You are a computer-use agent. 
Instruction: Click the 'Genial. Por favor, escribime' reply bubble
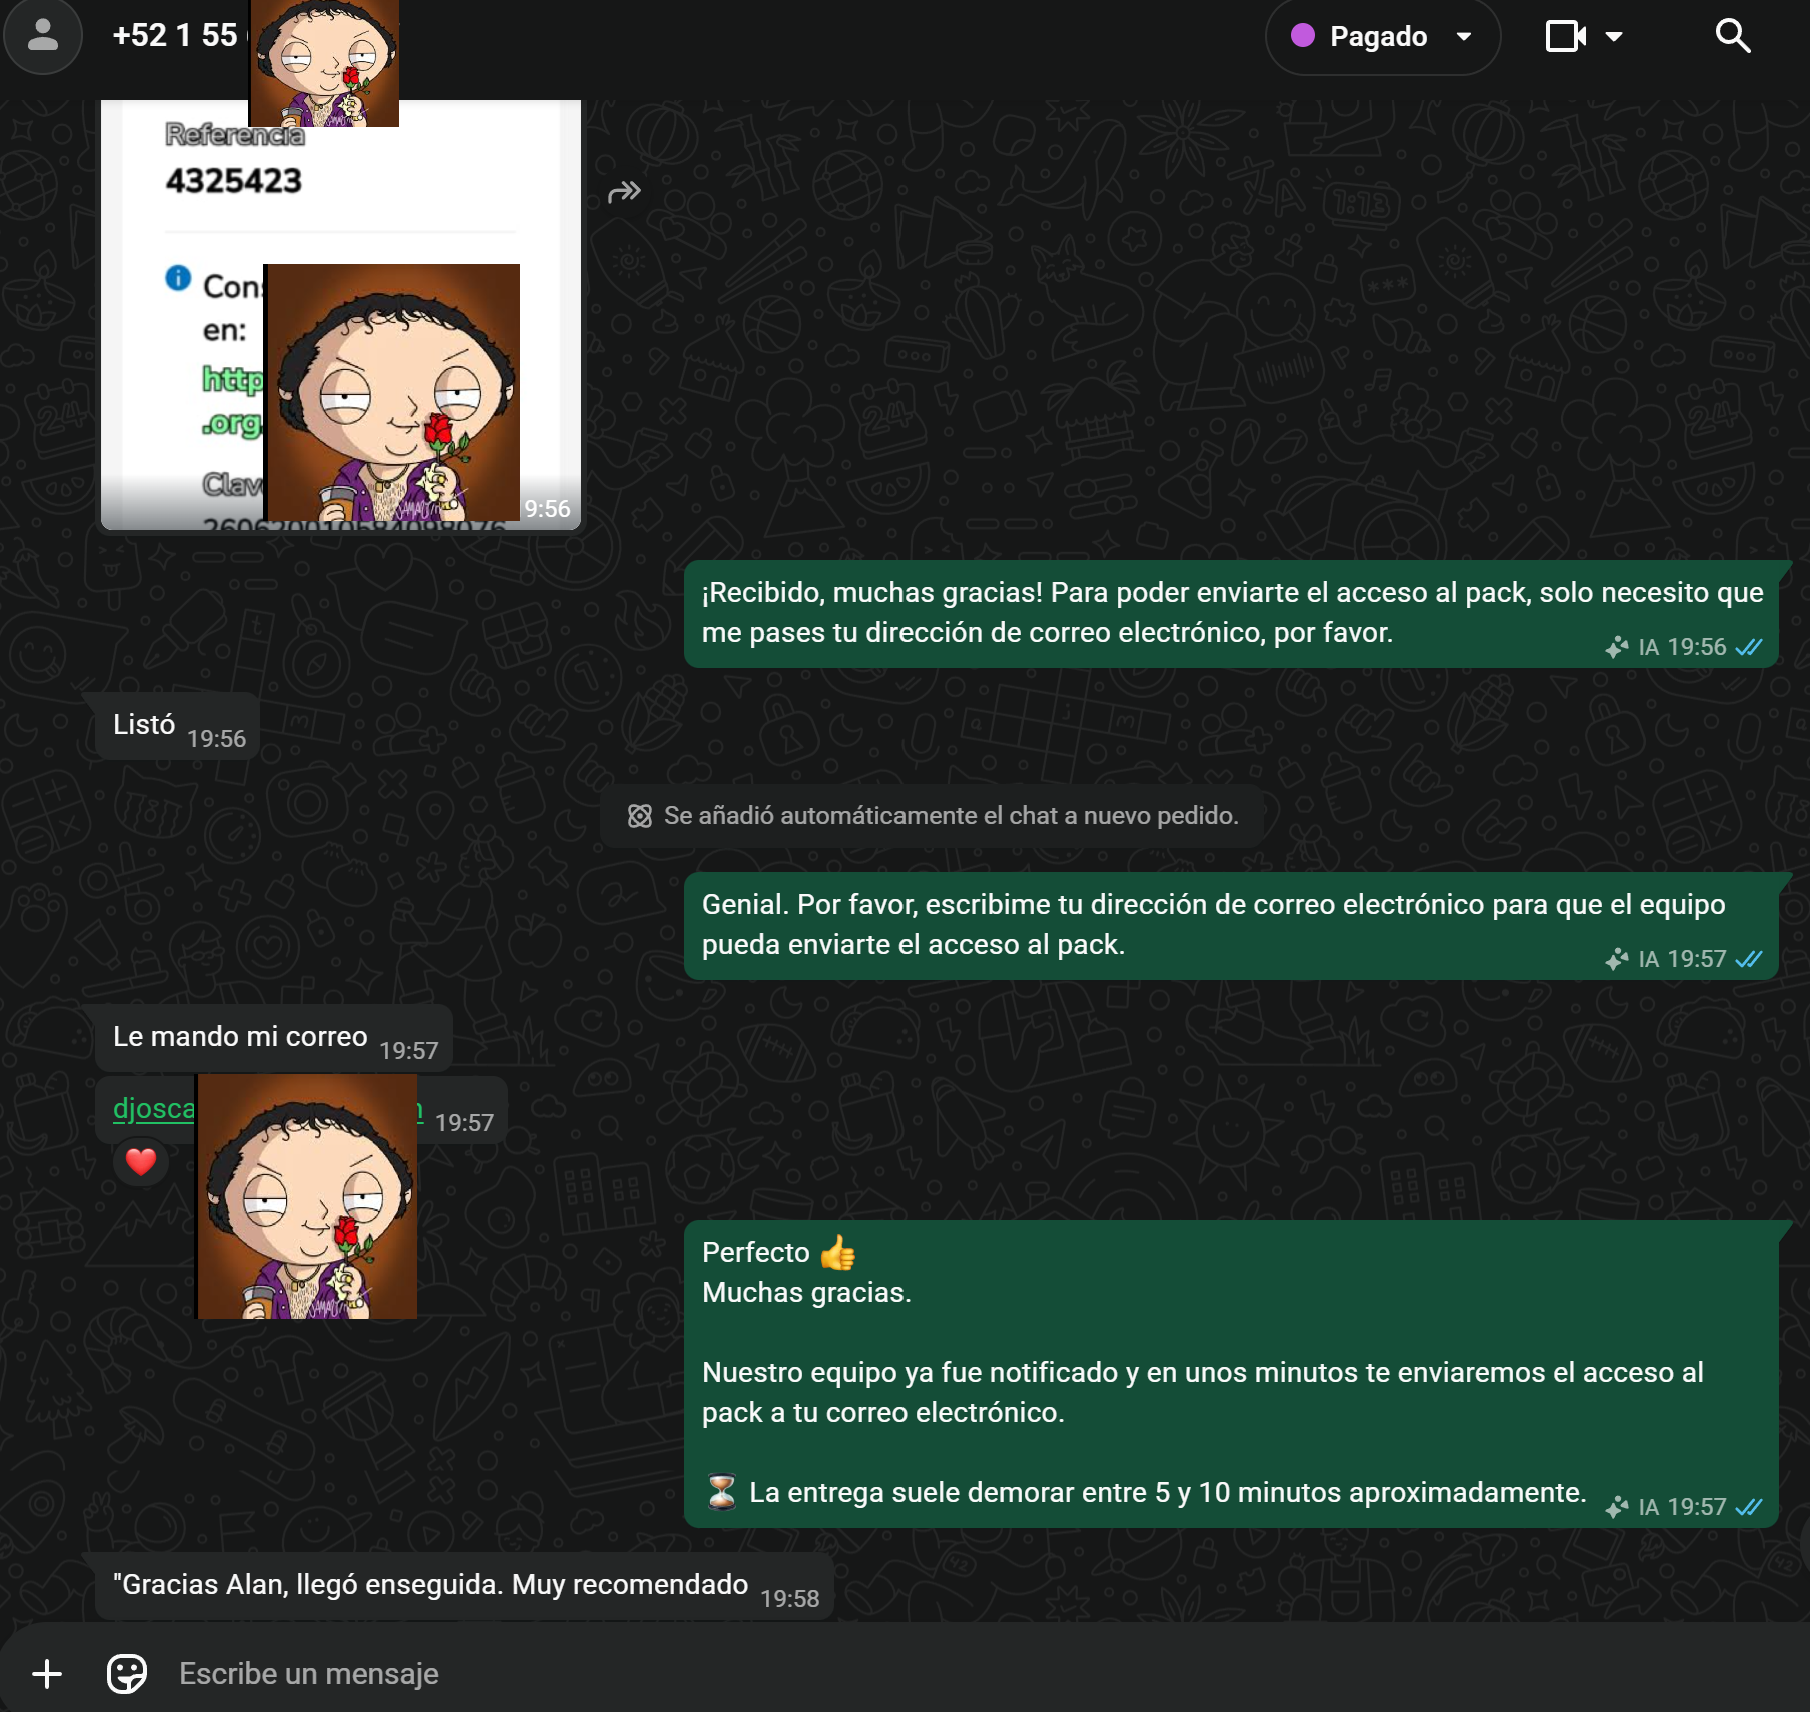point(1231,925)
